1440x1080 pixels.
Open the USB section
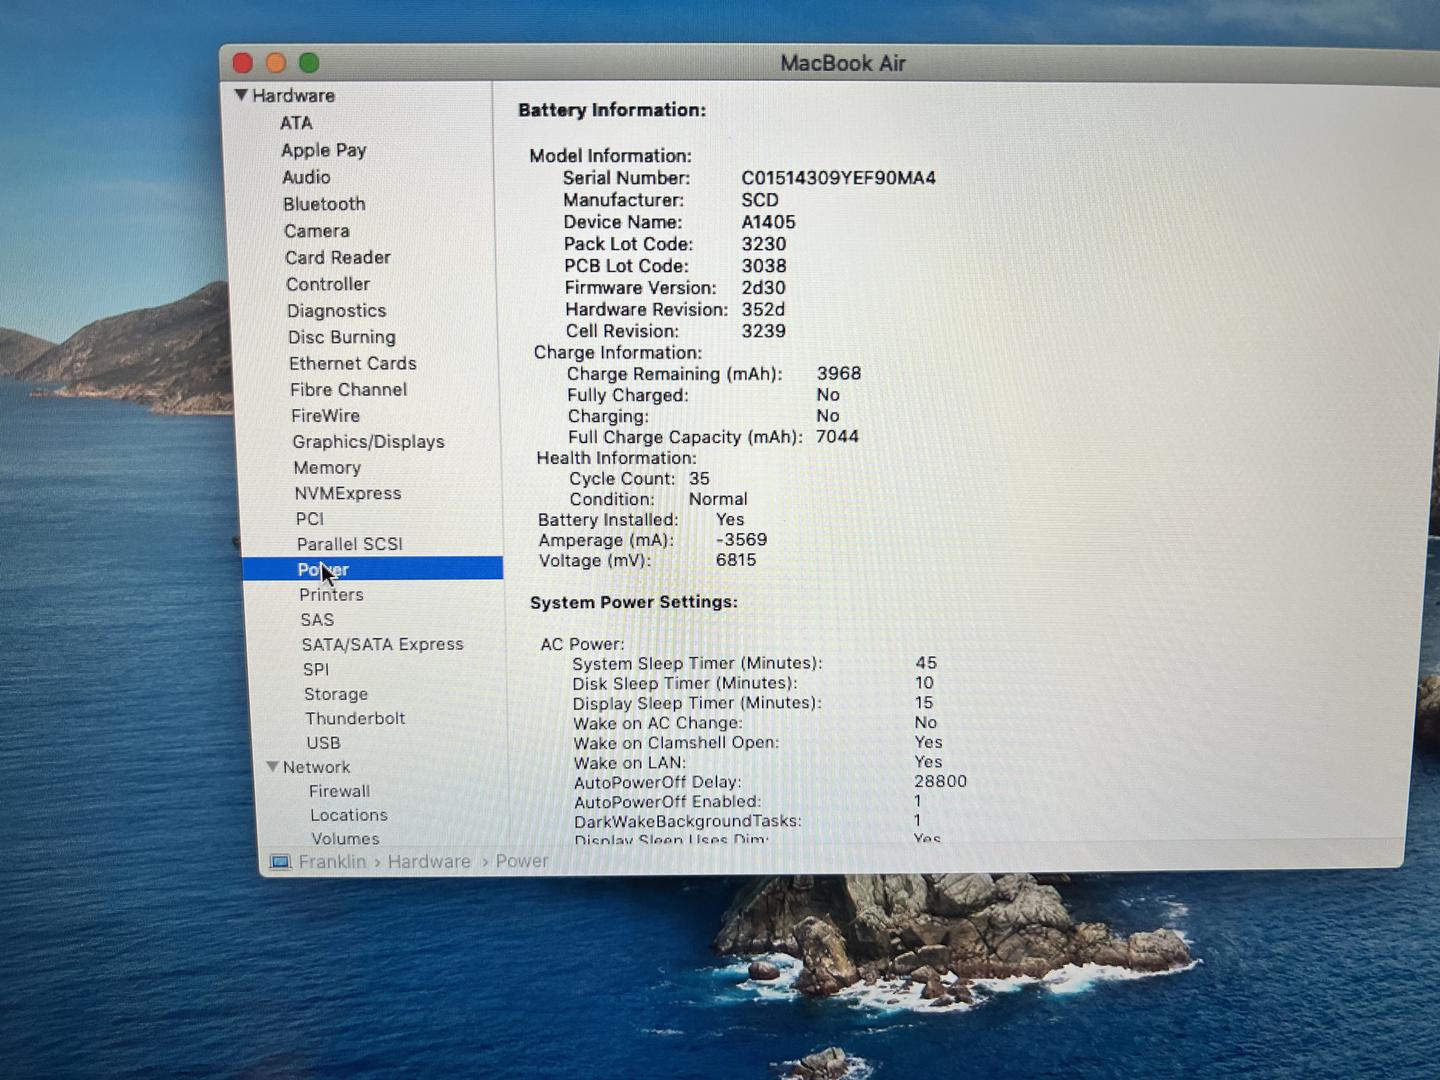click(324, 743)
